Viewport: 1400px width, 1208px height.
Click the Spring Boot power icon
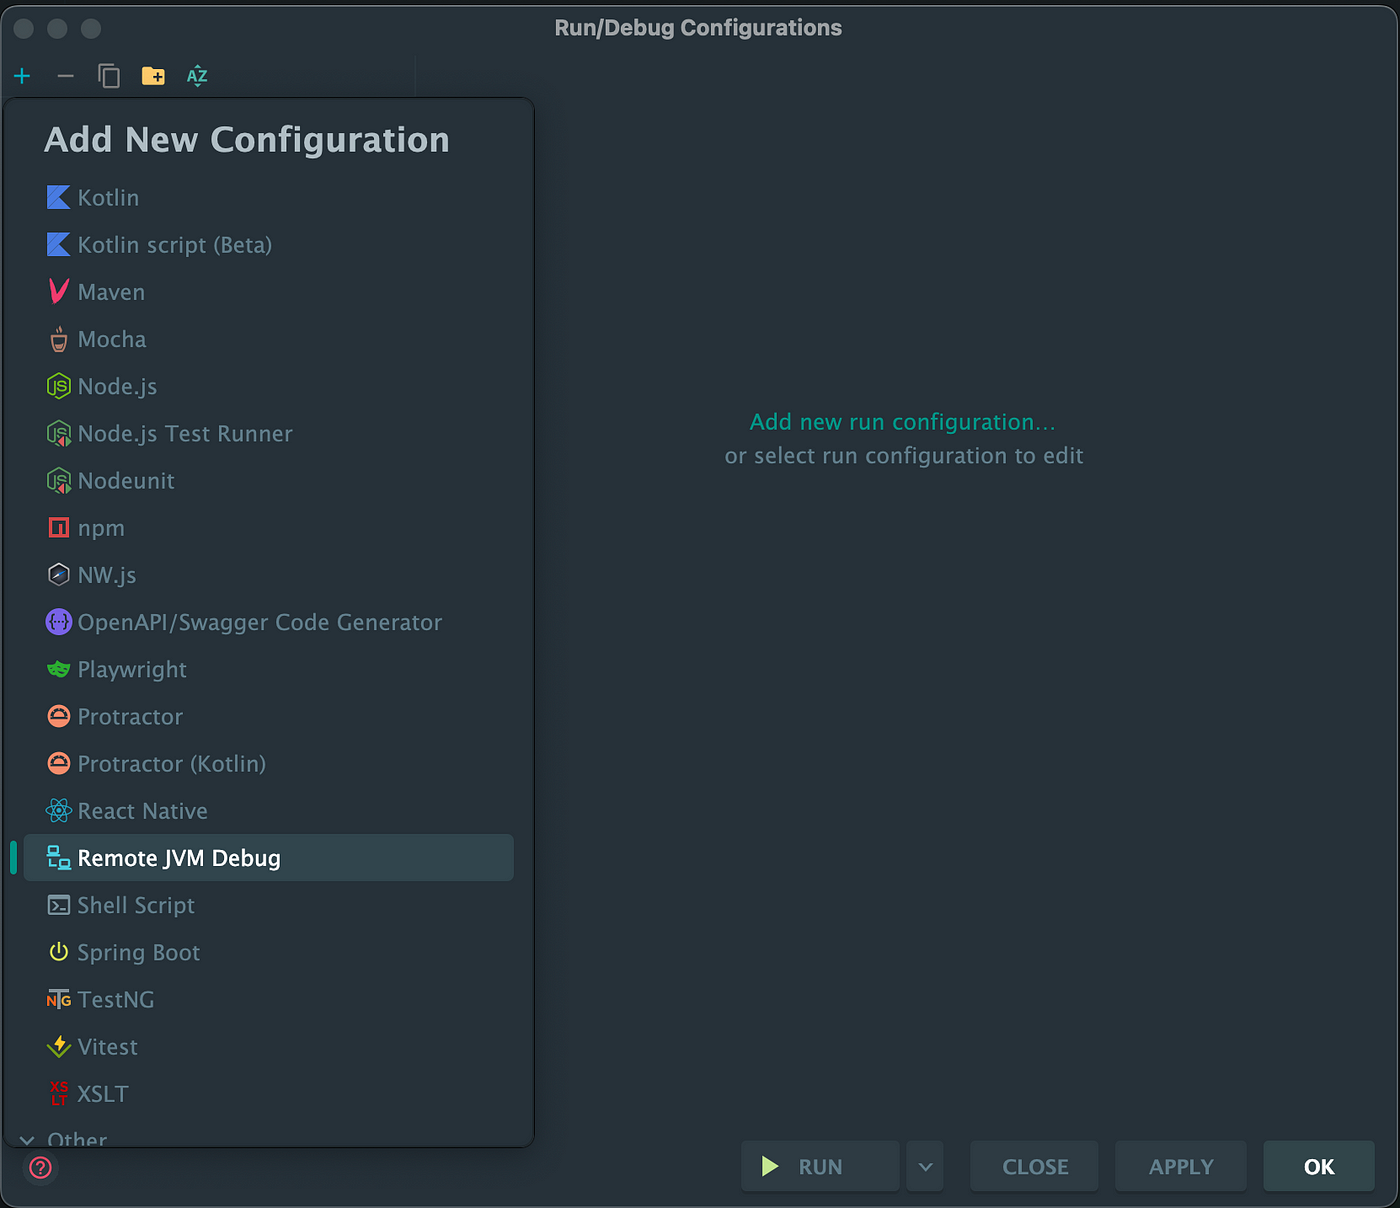pyautogui.click(x=59, y=952)
